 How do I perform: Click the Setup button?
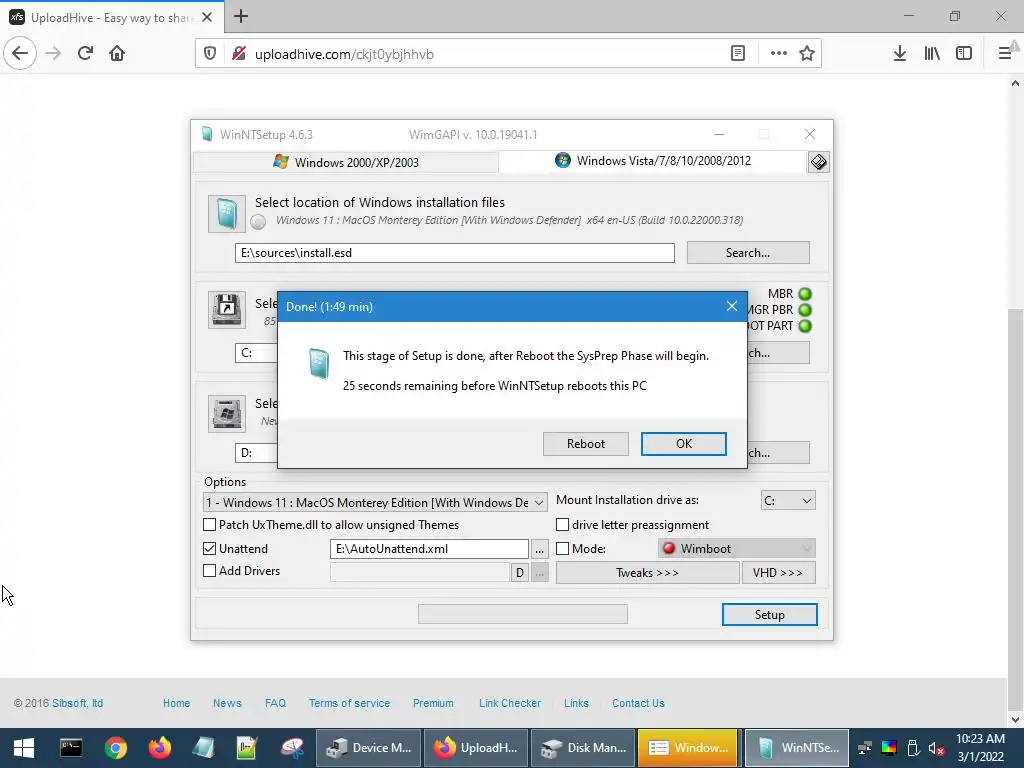[x=769, y=615]
